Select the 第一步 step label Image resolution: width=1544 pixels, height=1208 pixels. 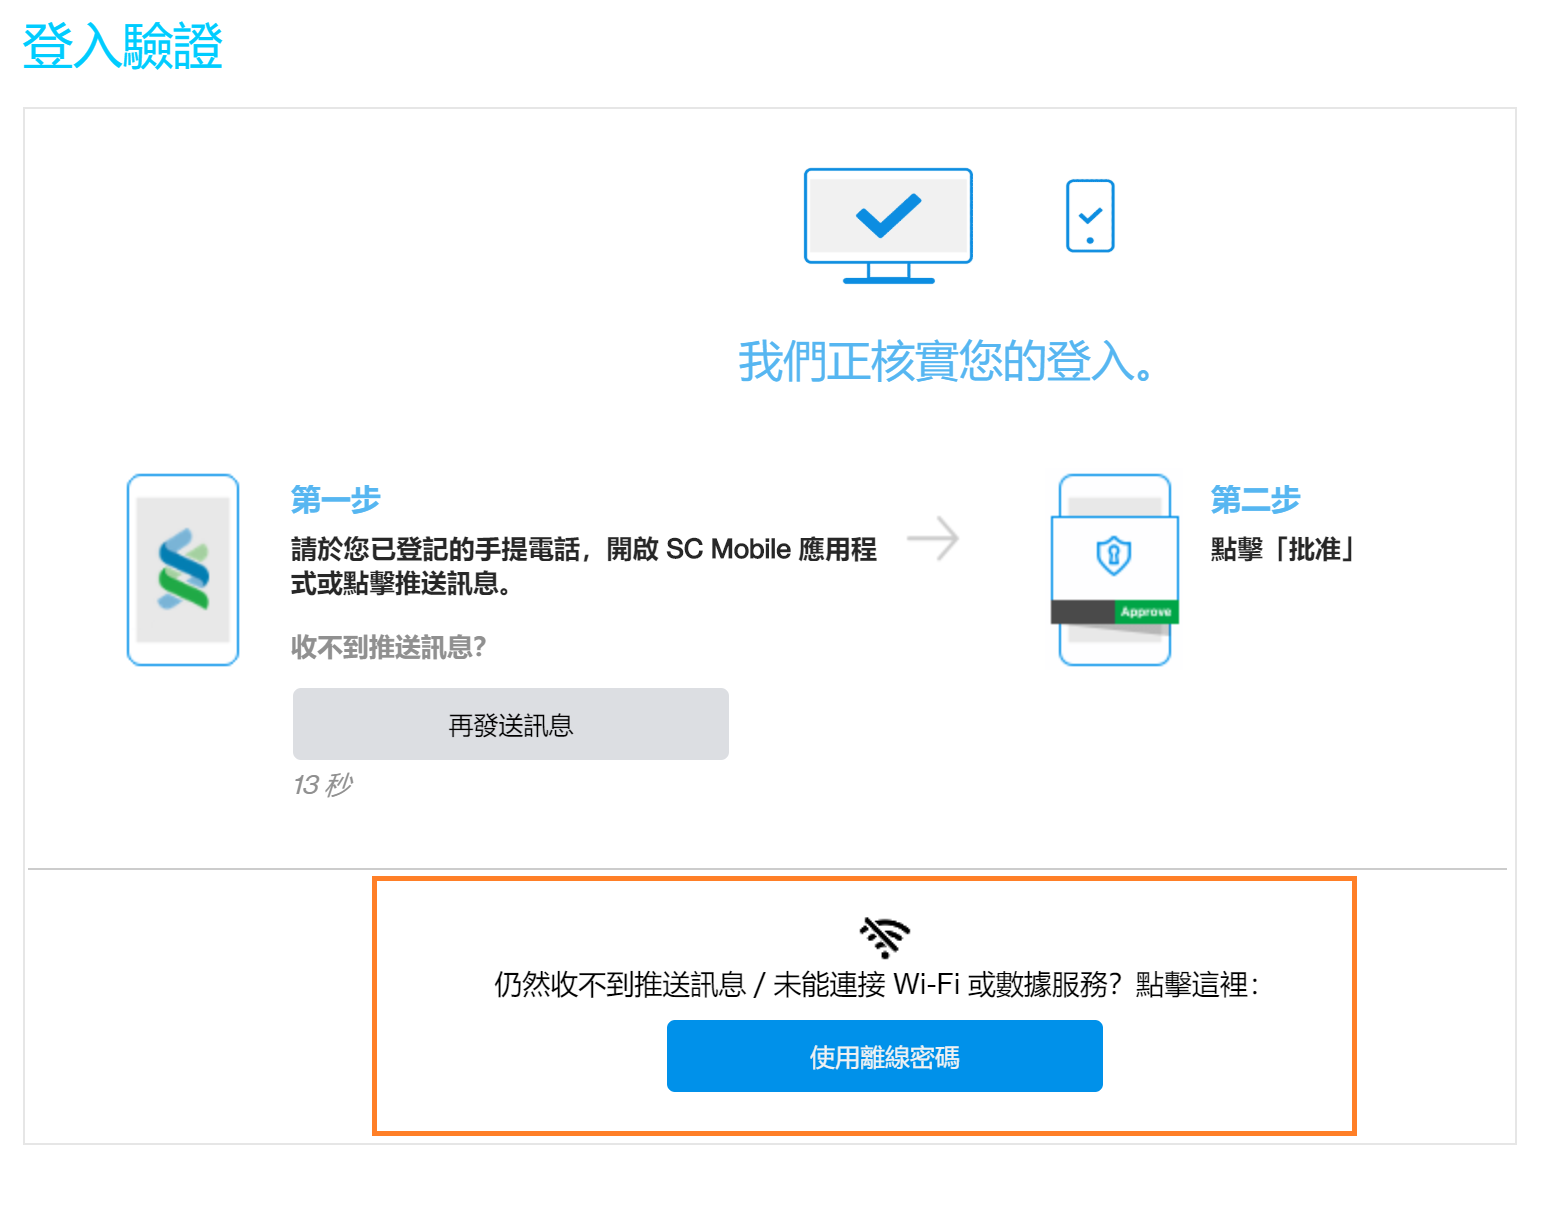(335, 499)
